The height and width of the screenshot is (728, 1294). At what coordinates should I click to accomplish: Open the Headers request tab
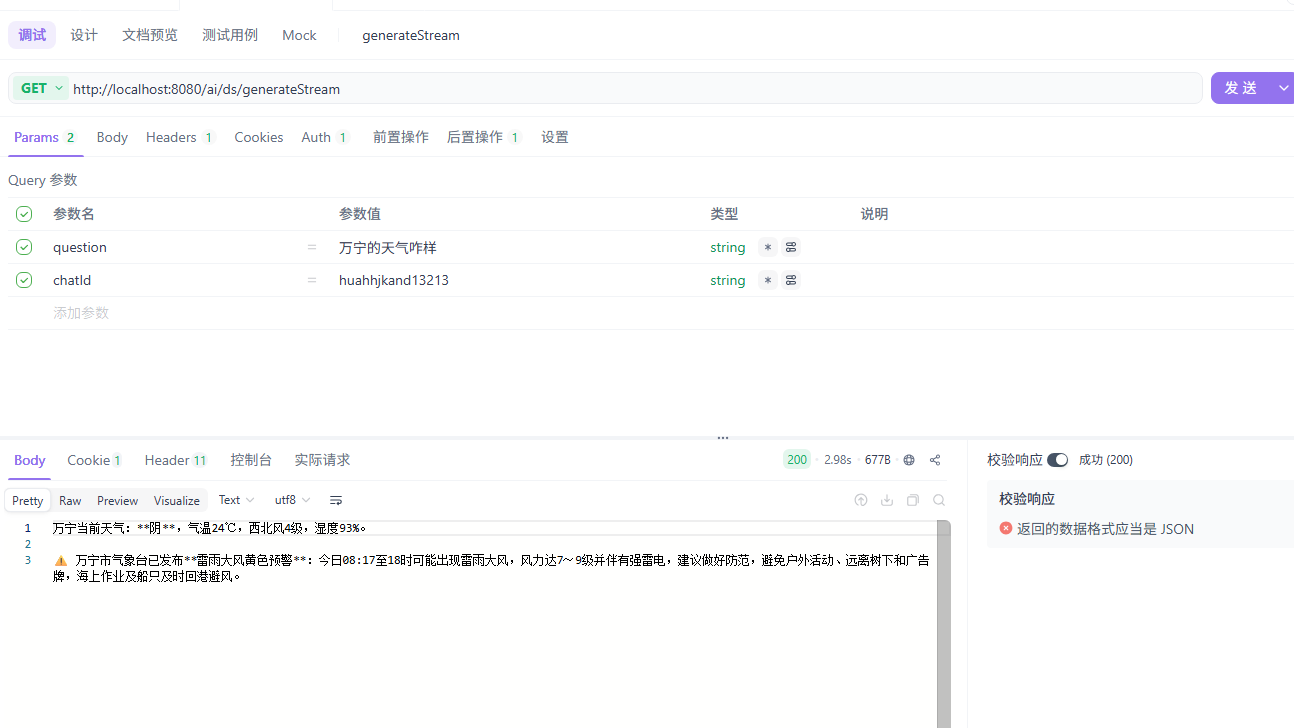[x=180, y=137]
